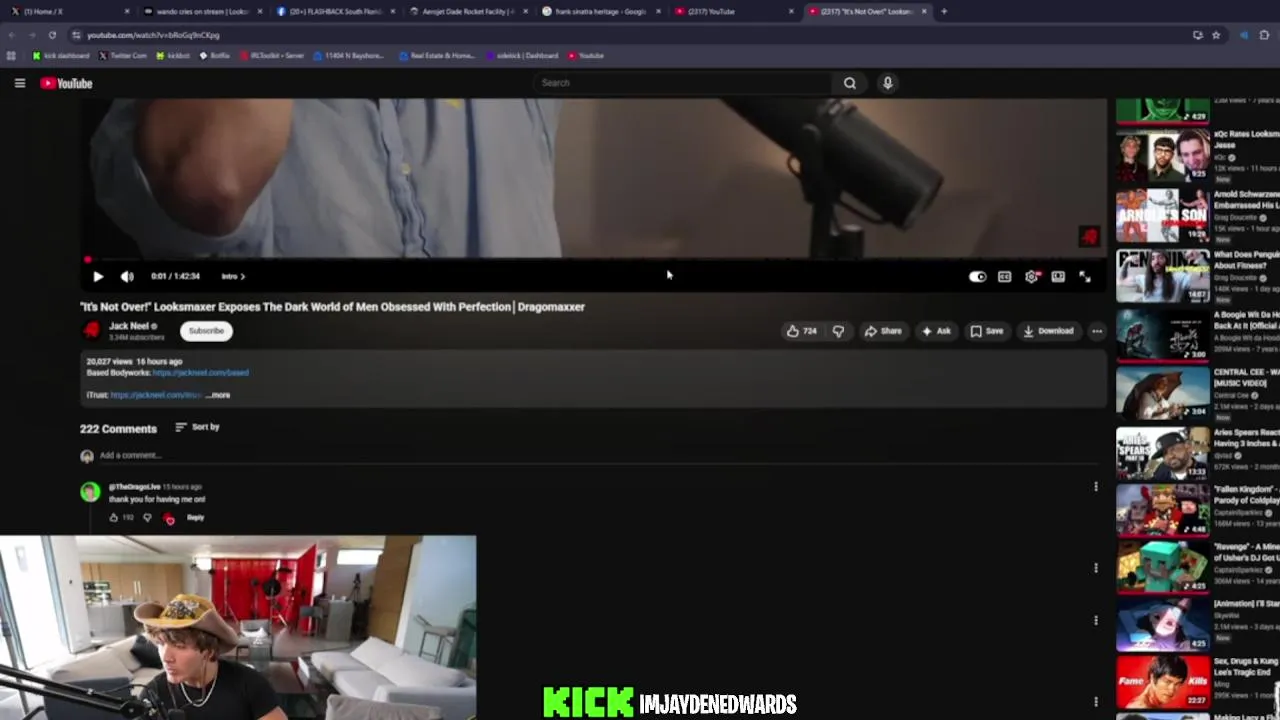The image size is (1280, 720).
Task: Like the 'thank you for having me on' comment
Action: tap(113, 518)
